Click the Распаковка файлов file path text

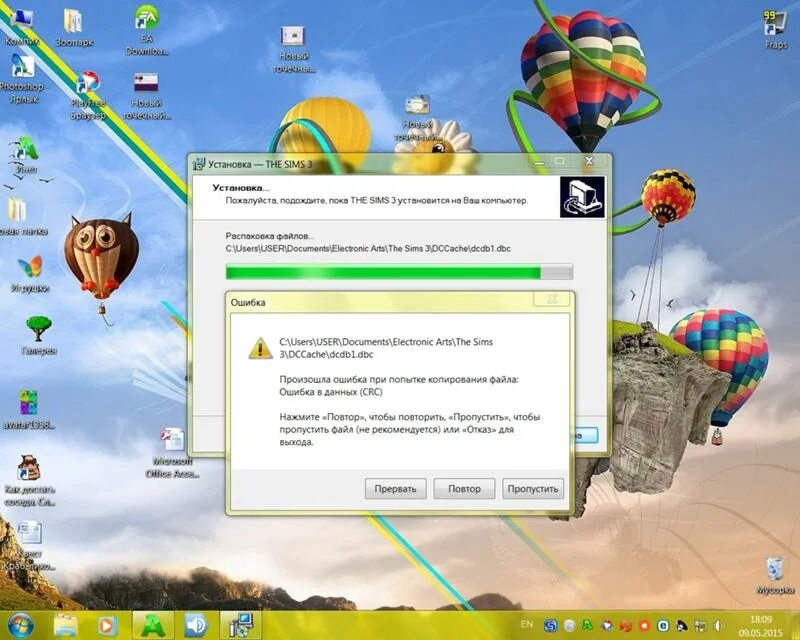tap(368, 249)
